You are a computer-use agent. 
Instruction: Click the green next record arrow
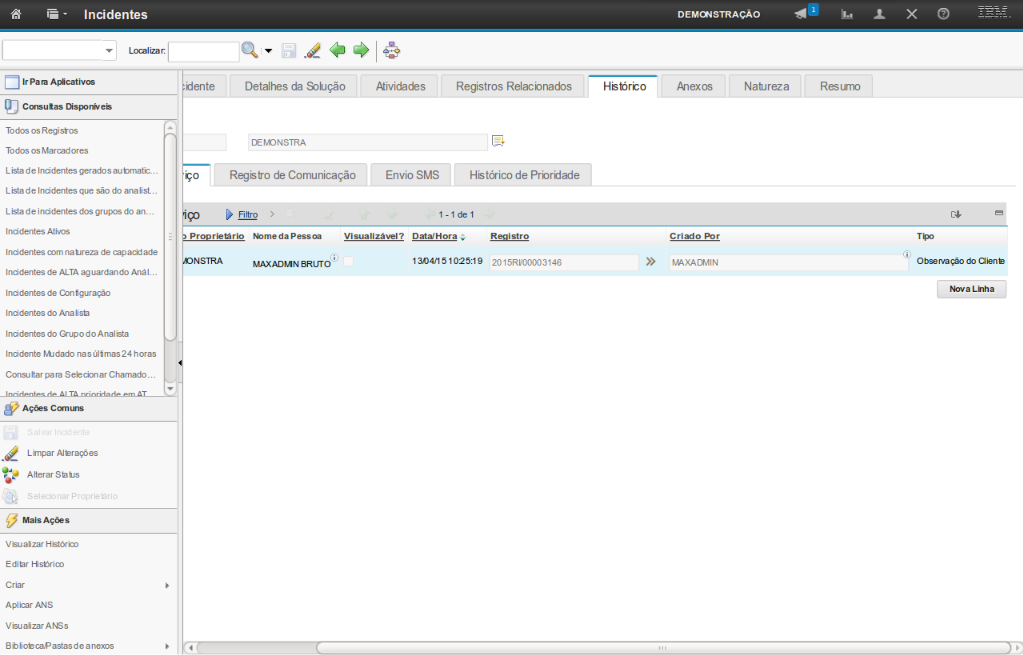click(361, 50)
